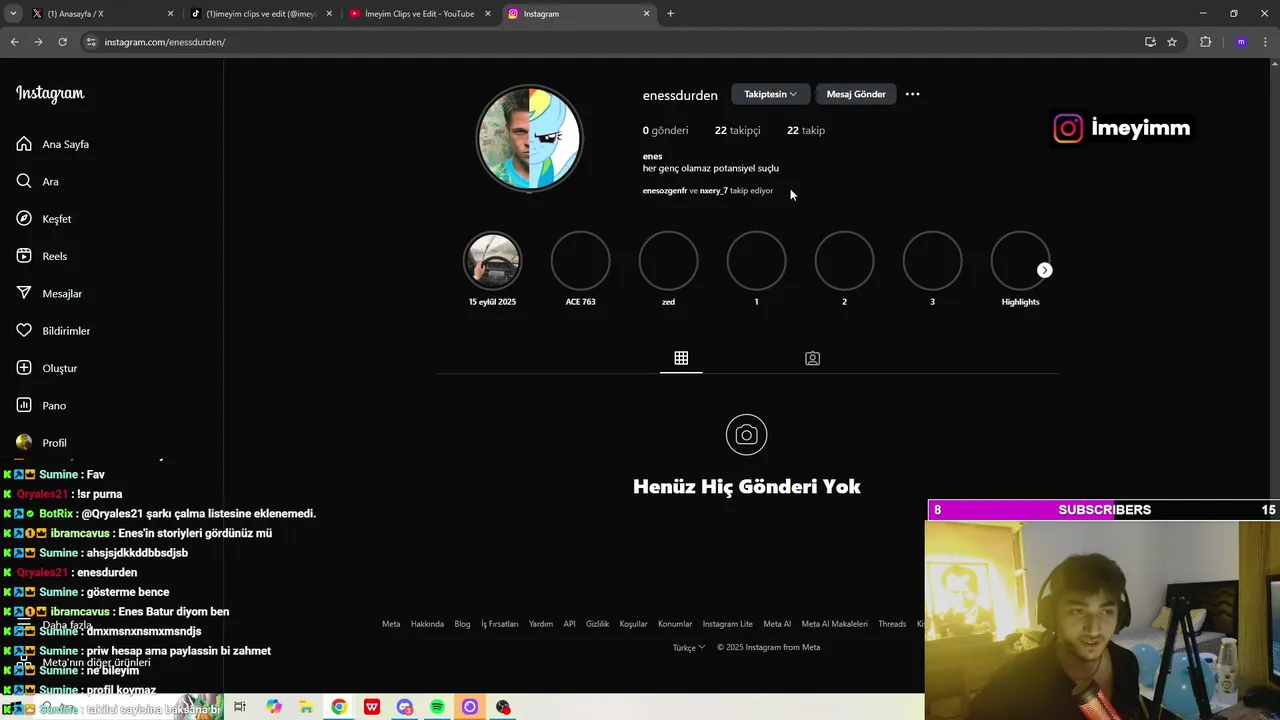Open the tab search dropdown arrow
The height and width of the screenshot is (720, 1280).
13,14
